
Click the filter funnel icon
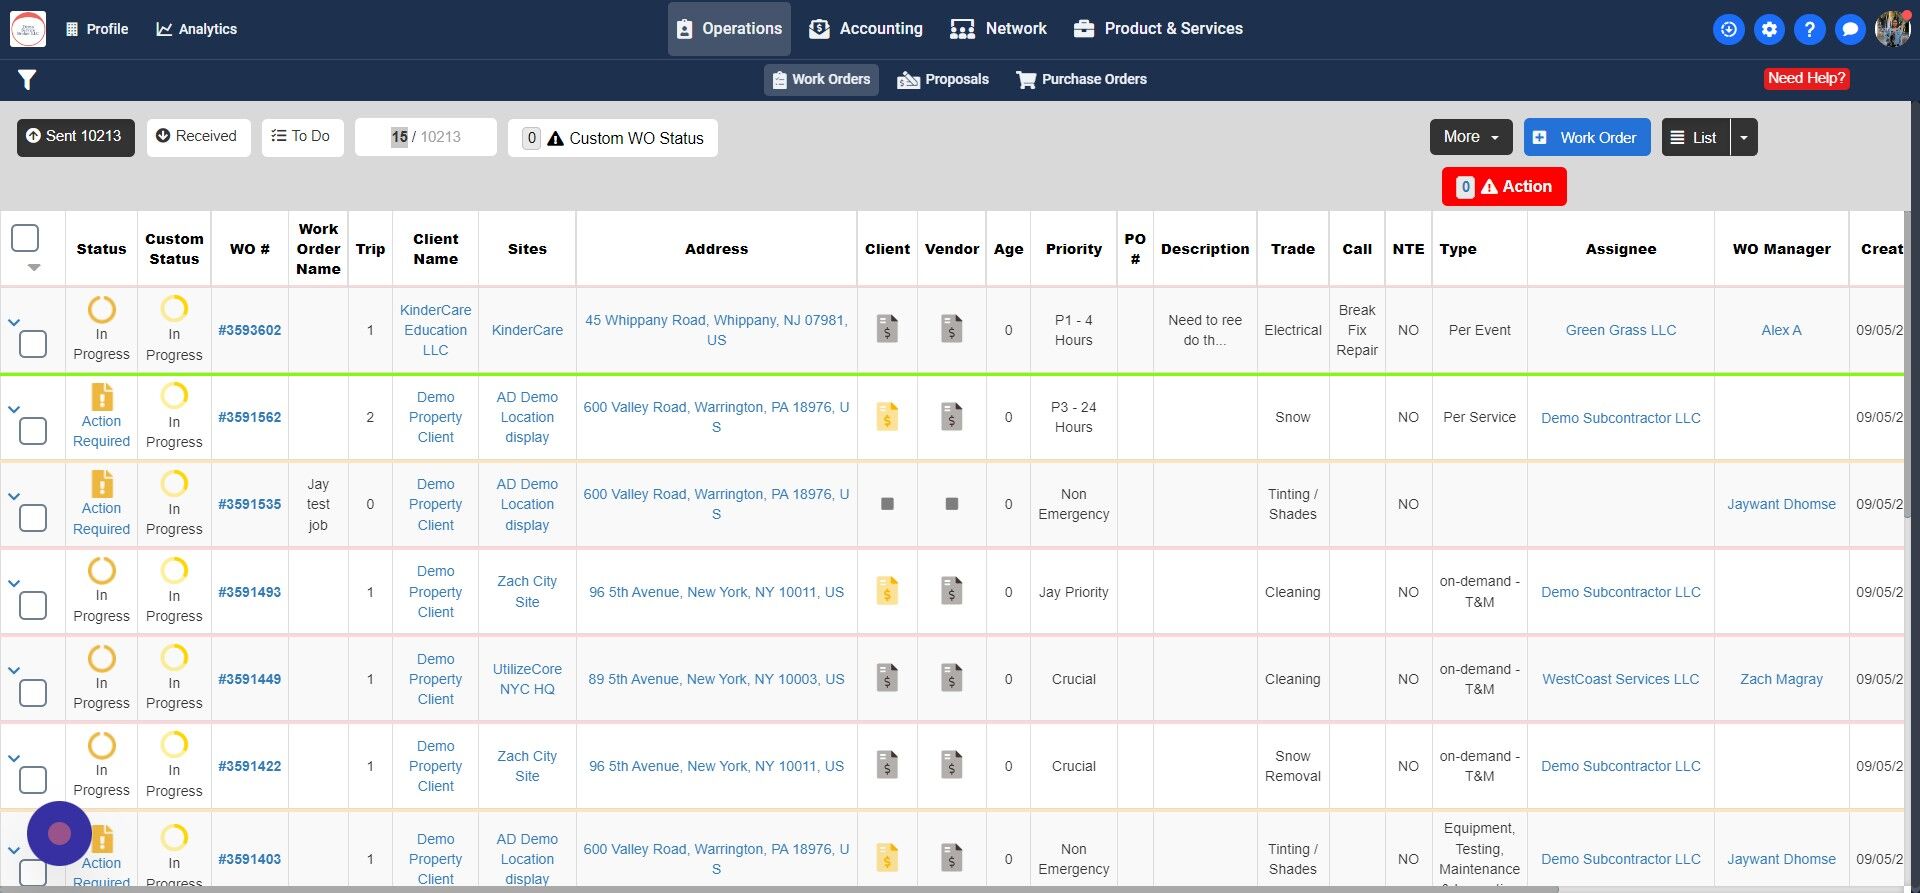27,80
